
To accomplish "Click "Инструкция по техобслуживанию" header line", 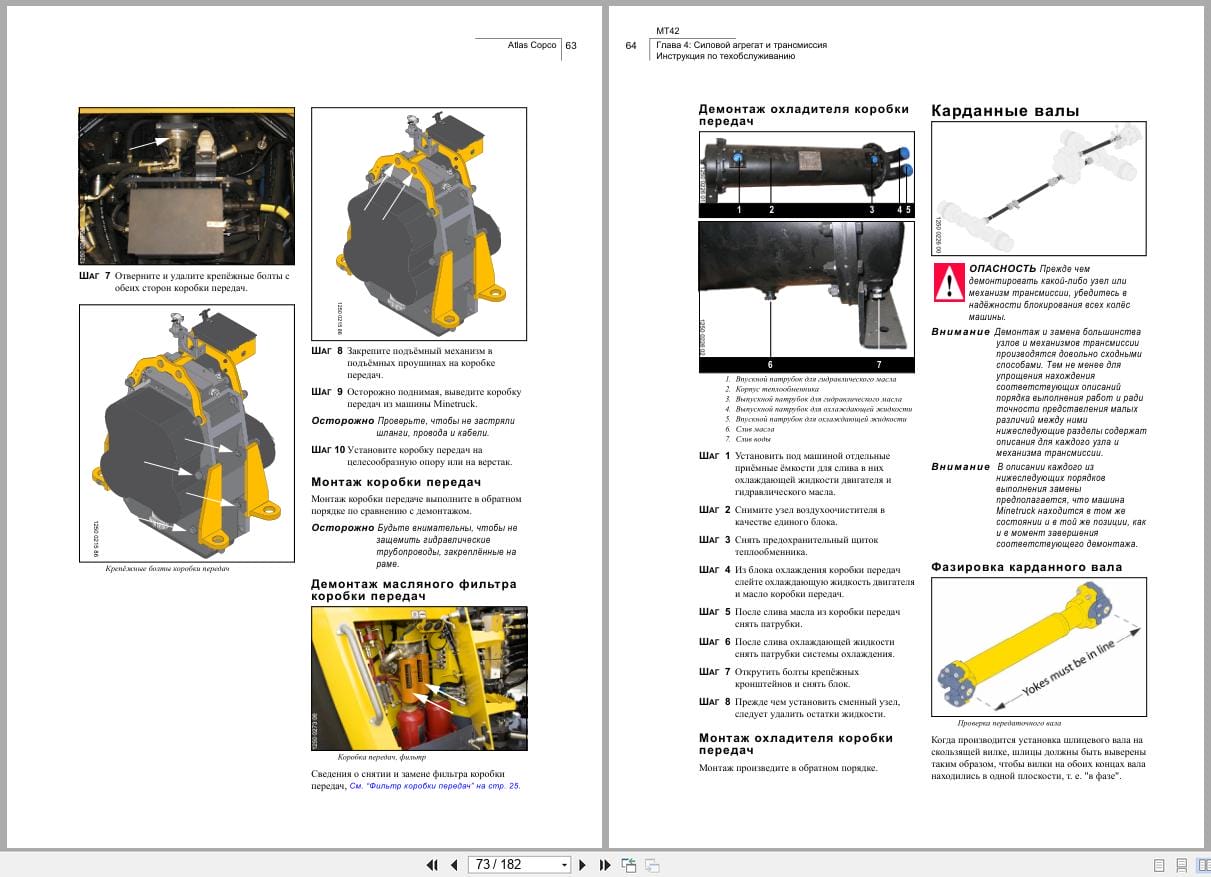I will click(x=726, y=57).
